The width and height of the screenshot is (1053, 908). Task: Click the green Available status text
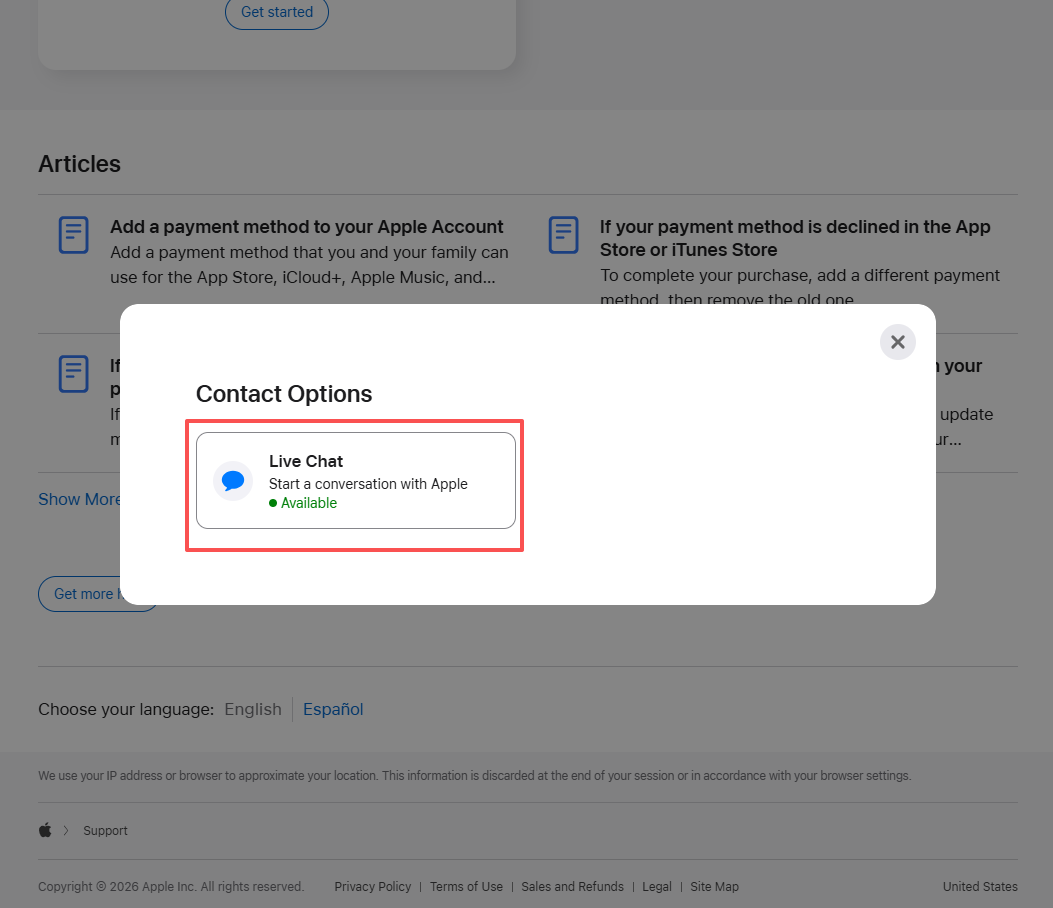(309, 503)
